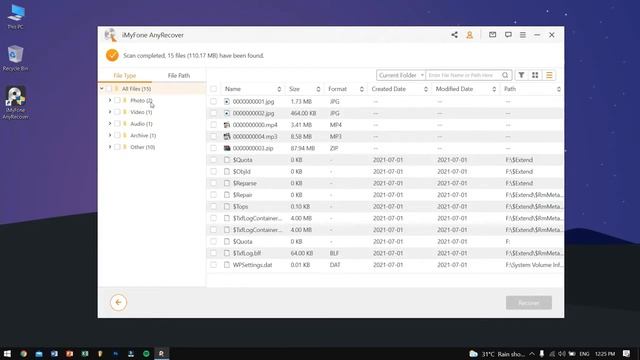Expand the Audio tree node
640x360 pixels.
tap(110, 124)
